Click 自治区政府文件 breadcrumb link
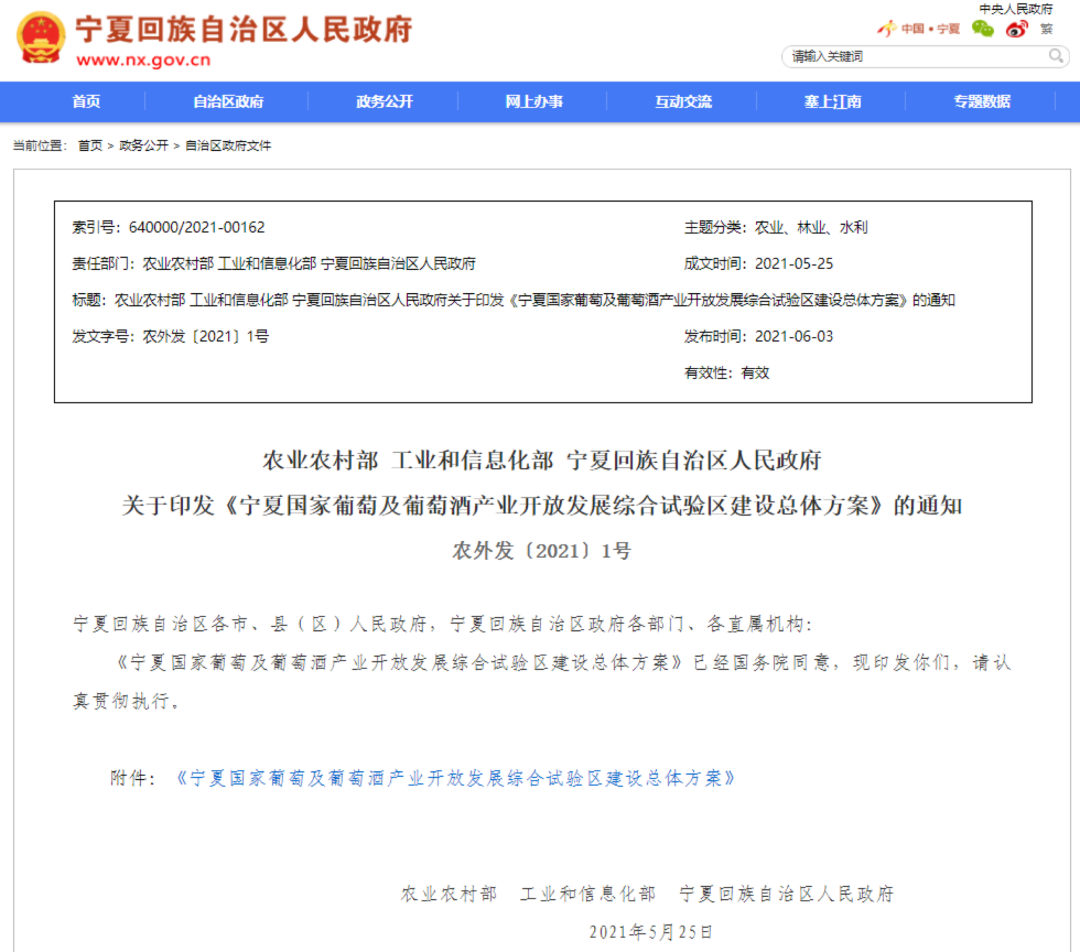Image resolution: width=1080 pixels, height=952 pixels. pyautogui.click(x=228, y=146)
